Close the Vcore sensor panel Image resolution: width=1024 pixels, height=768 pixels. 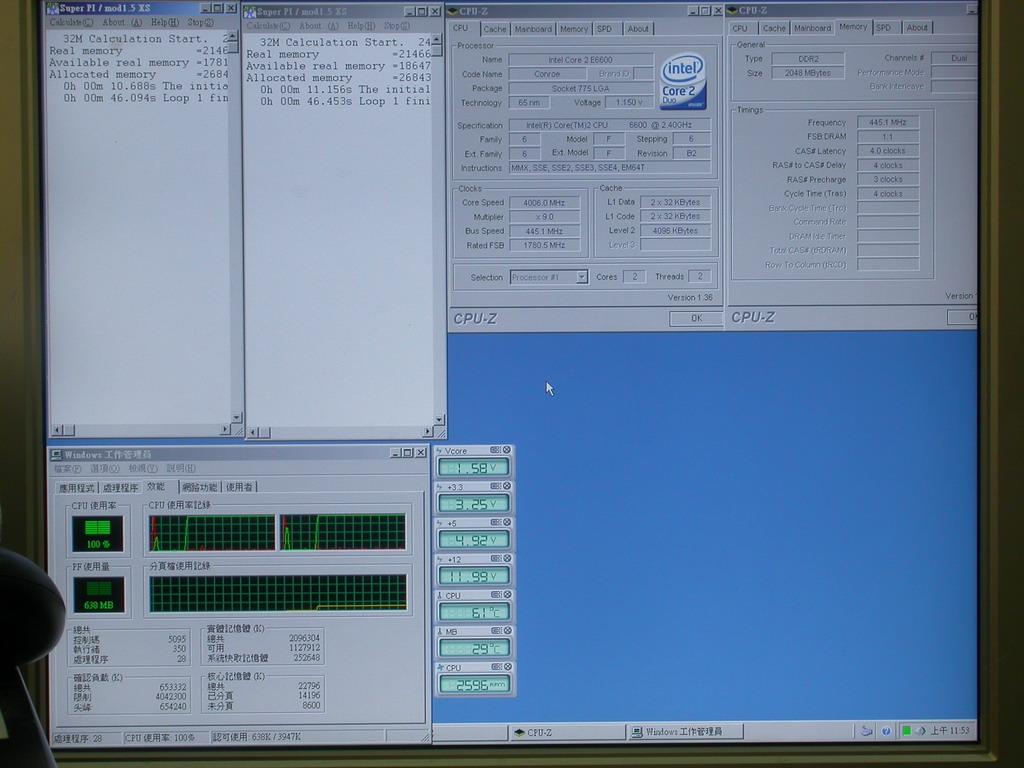507,450
